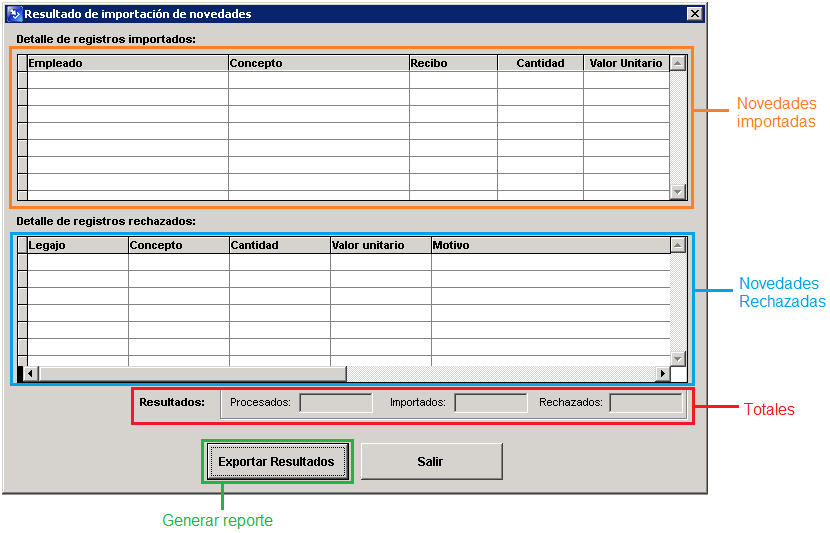Click the Procesados result field
Viewport: 830px width, 533px height.
[336, 403]
